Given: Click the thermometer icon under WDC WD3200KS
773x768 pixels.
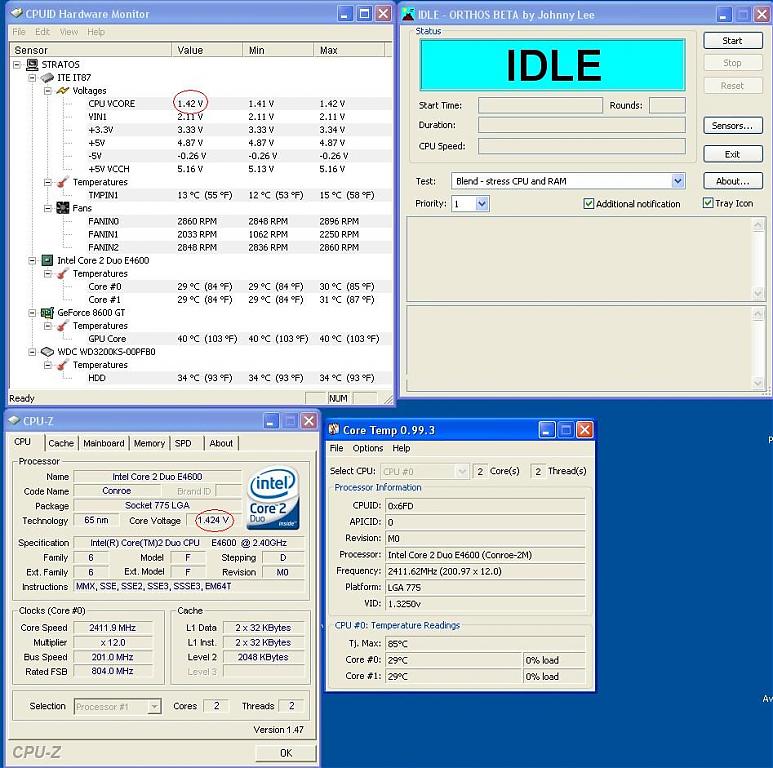Looking at the screenshot, I should coord(63,365).
